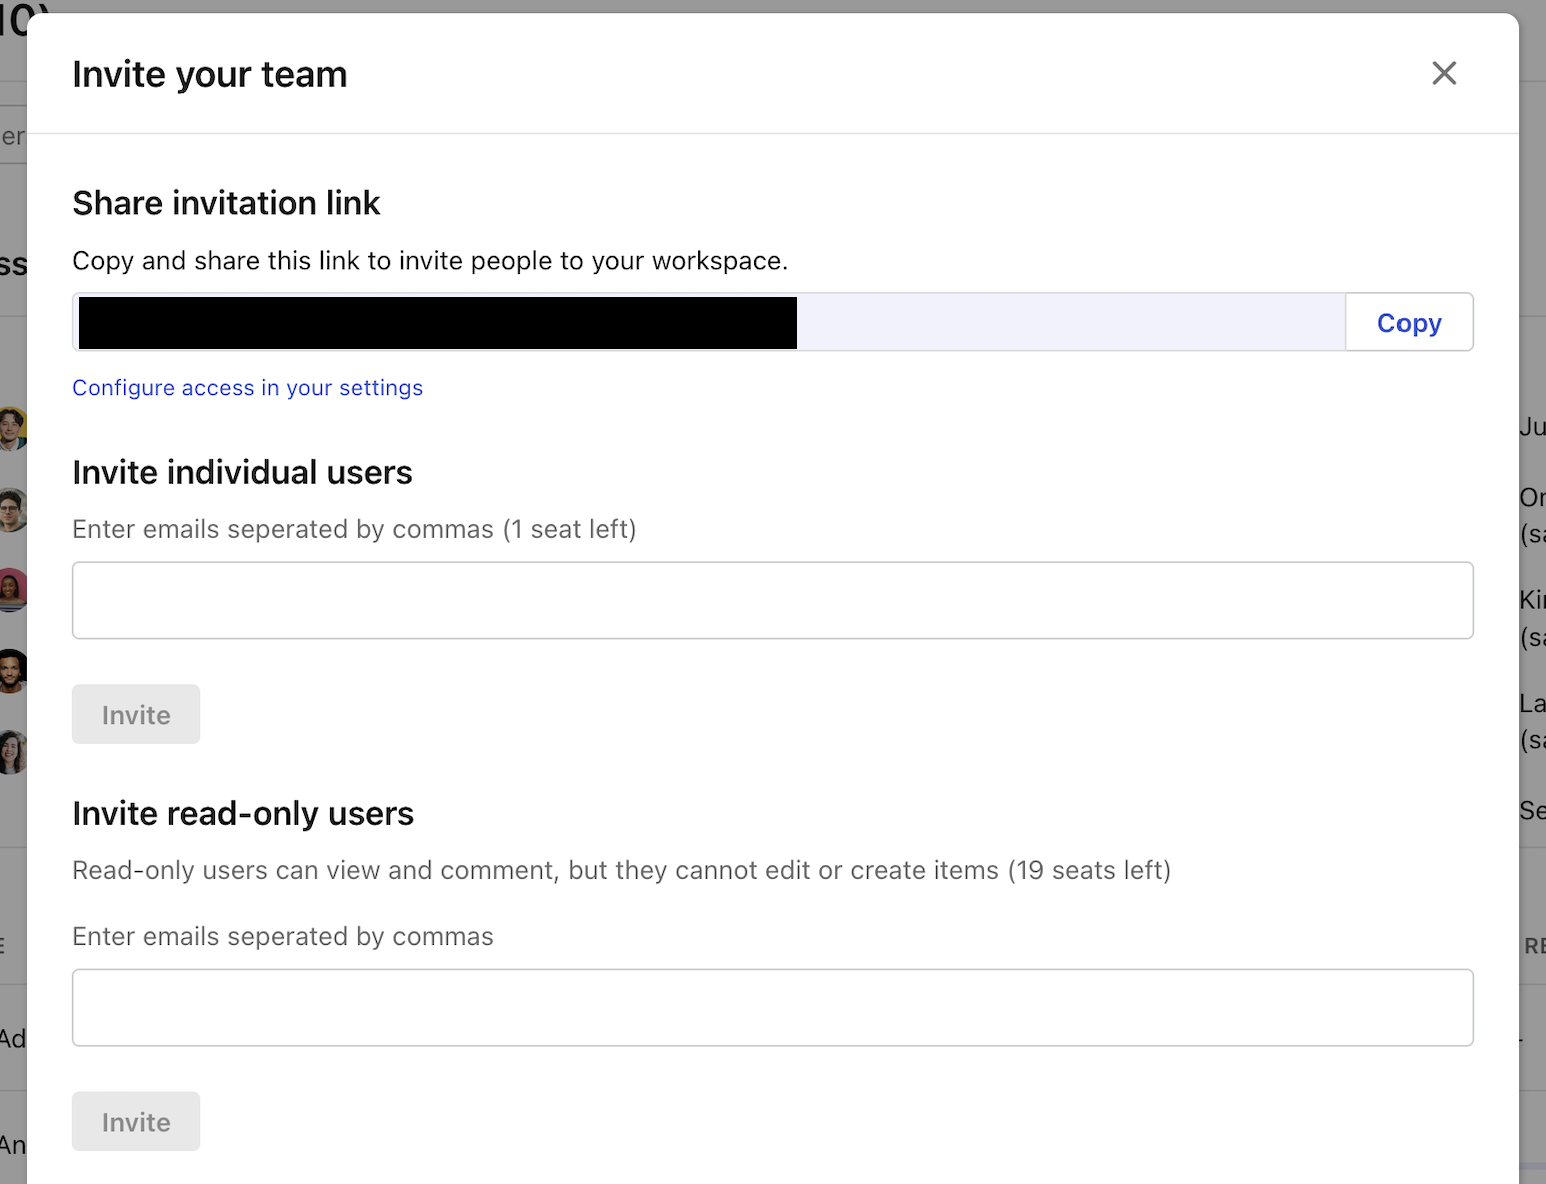
Task: Click empty area of invitation link field
Action: pos(1070,322)
